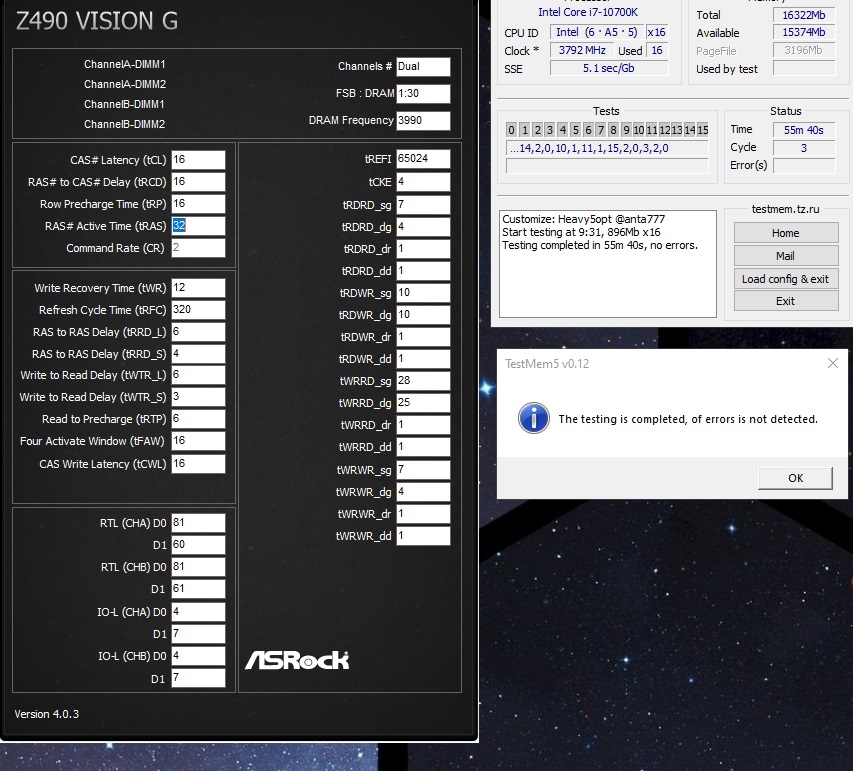Select the tWRWR_sg field

(x=423, y=470)
